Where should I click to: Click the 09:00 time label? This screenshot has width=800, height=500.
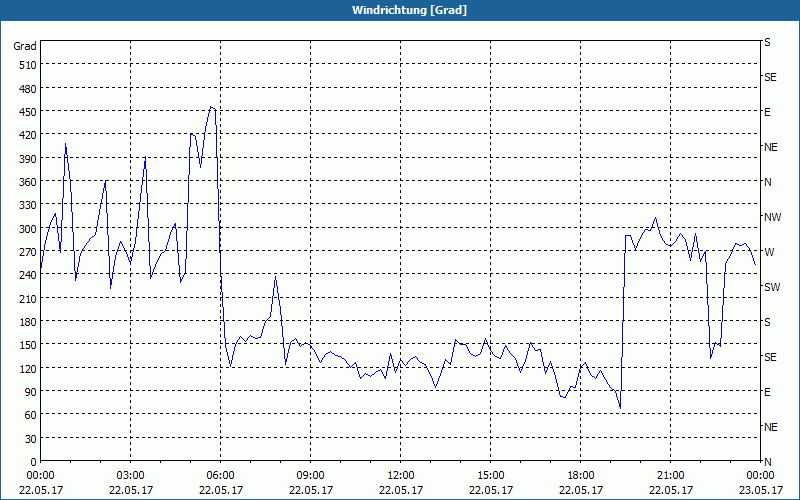coord(311,476)
